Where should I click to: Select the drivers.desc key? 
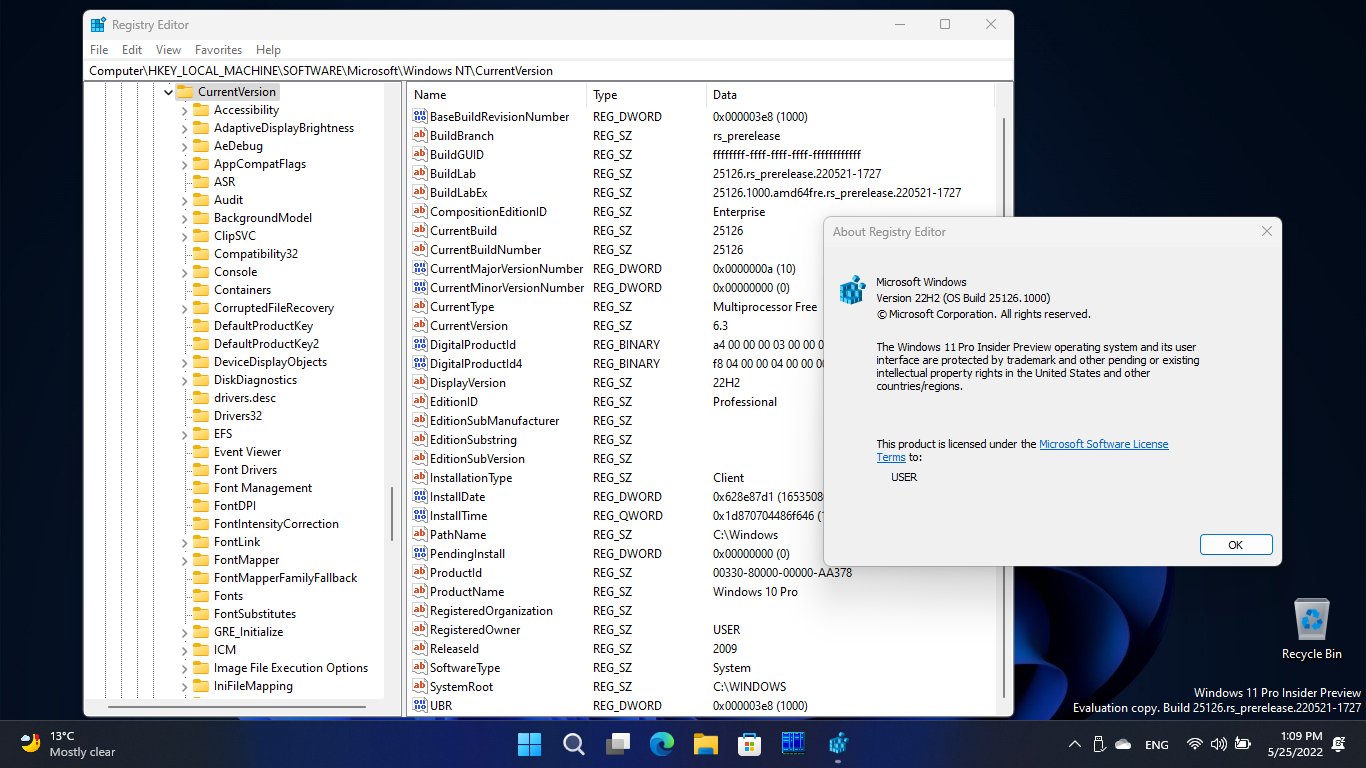coord(244,398)
